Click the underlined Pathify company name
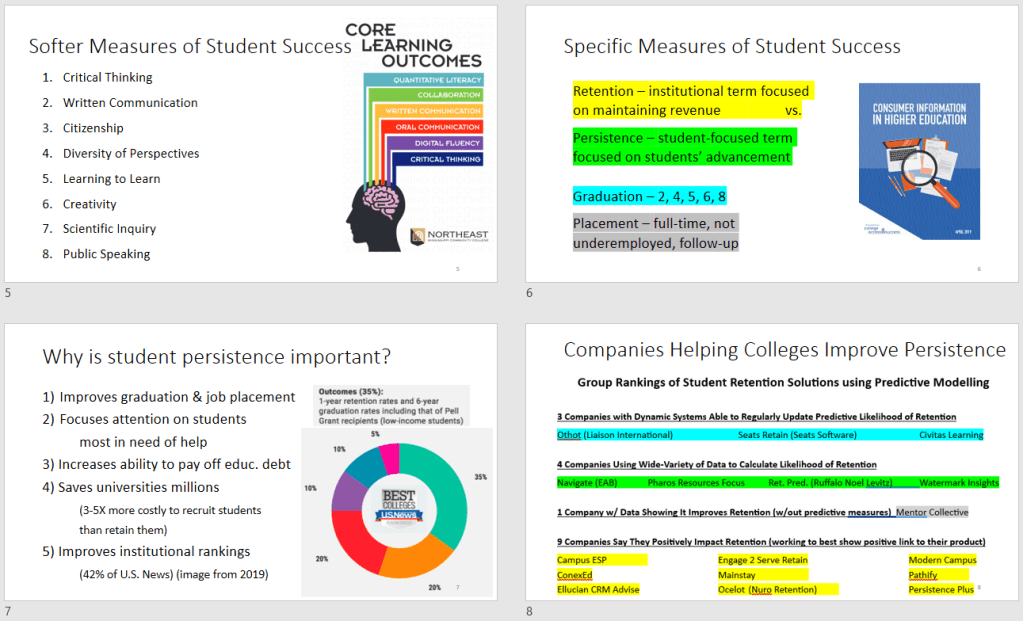 pyautogui.click(x=922, y=575)
